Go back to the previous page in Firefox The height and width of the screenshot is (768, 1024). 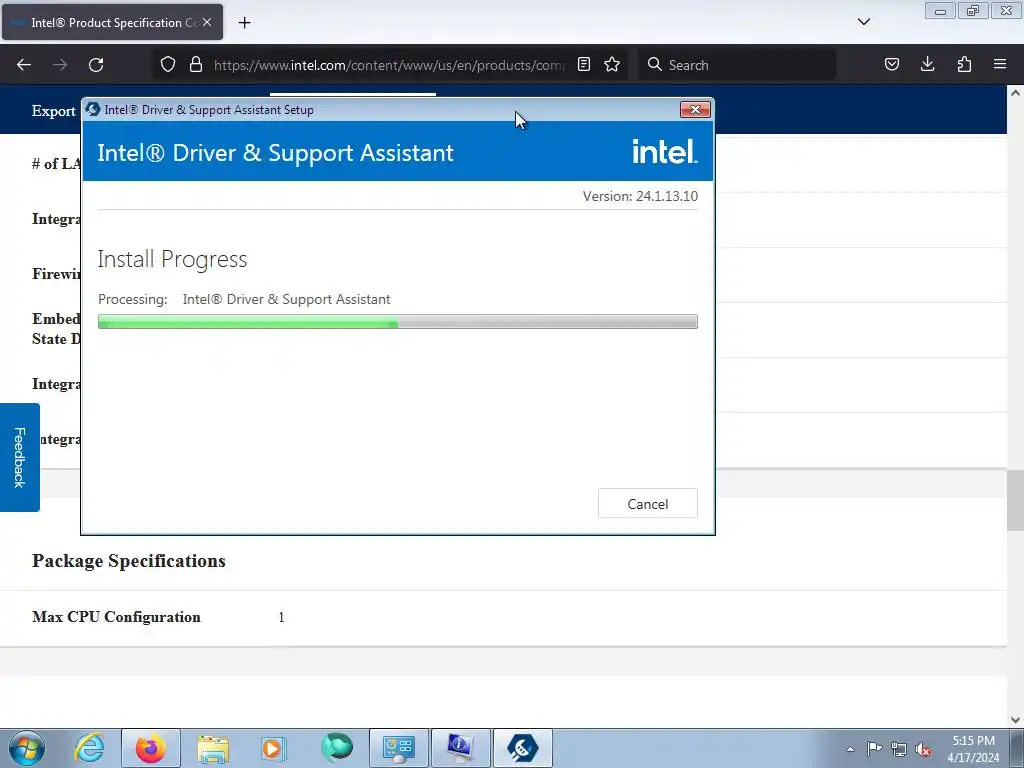point(24,65)
